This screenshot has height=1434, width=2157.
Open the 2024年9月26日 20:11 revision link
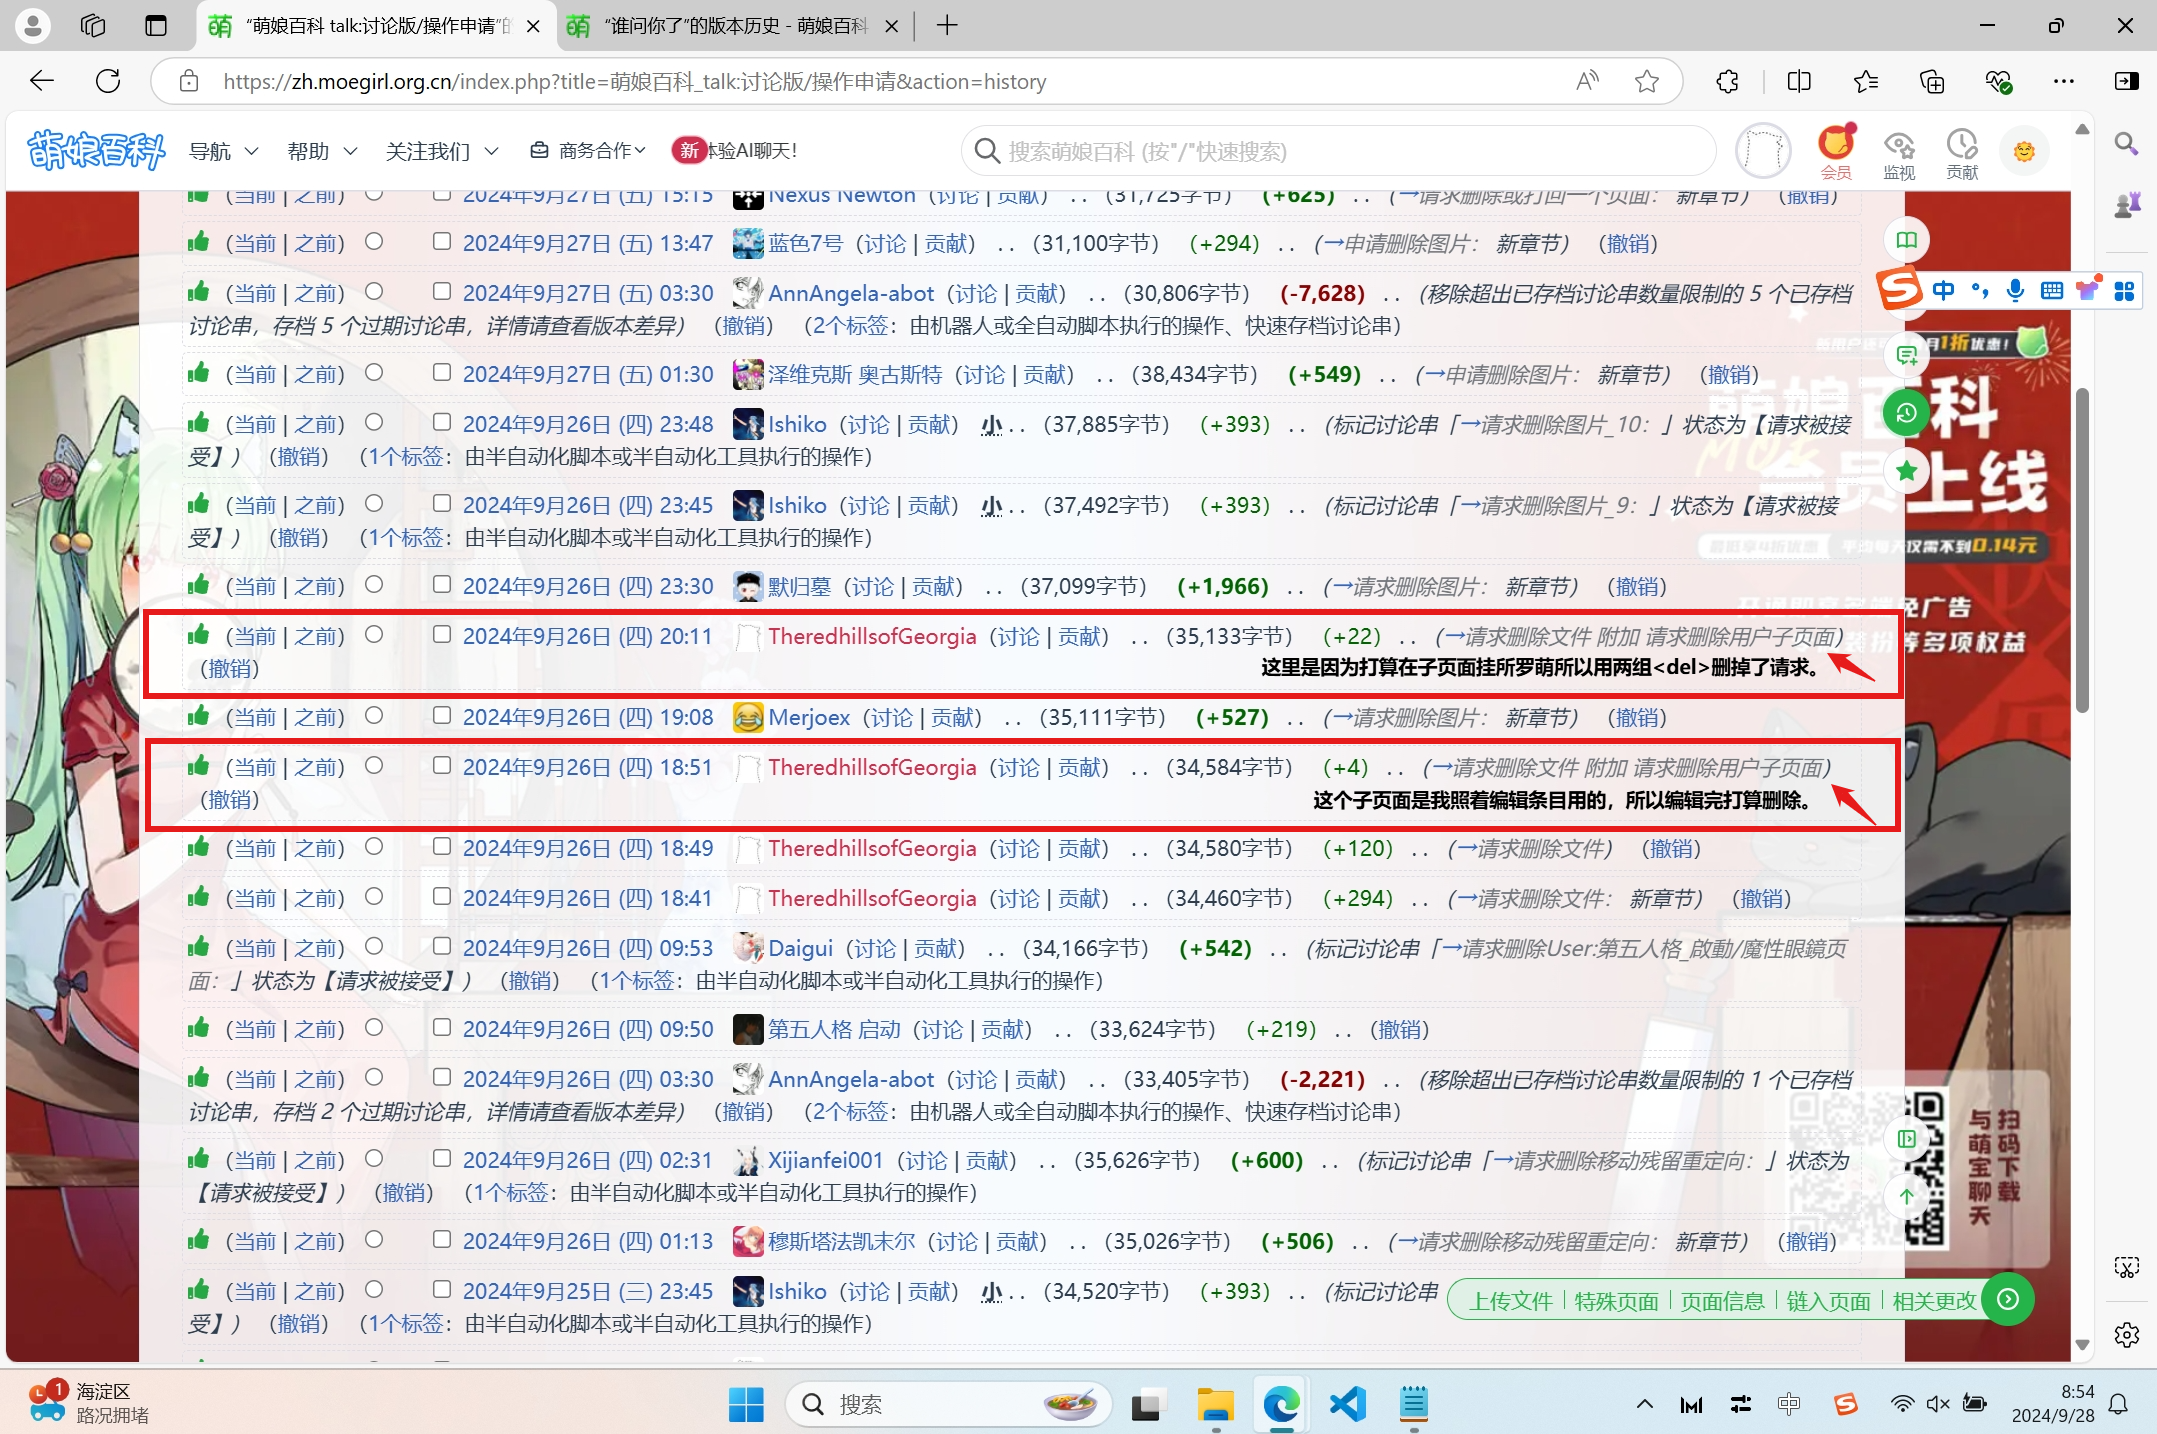(x=587, y=636)
